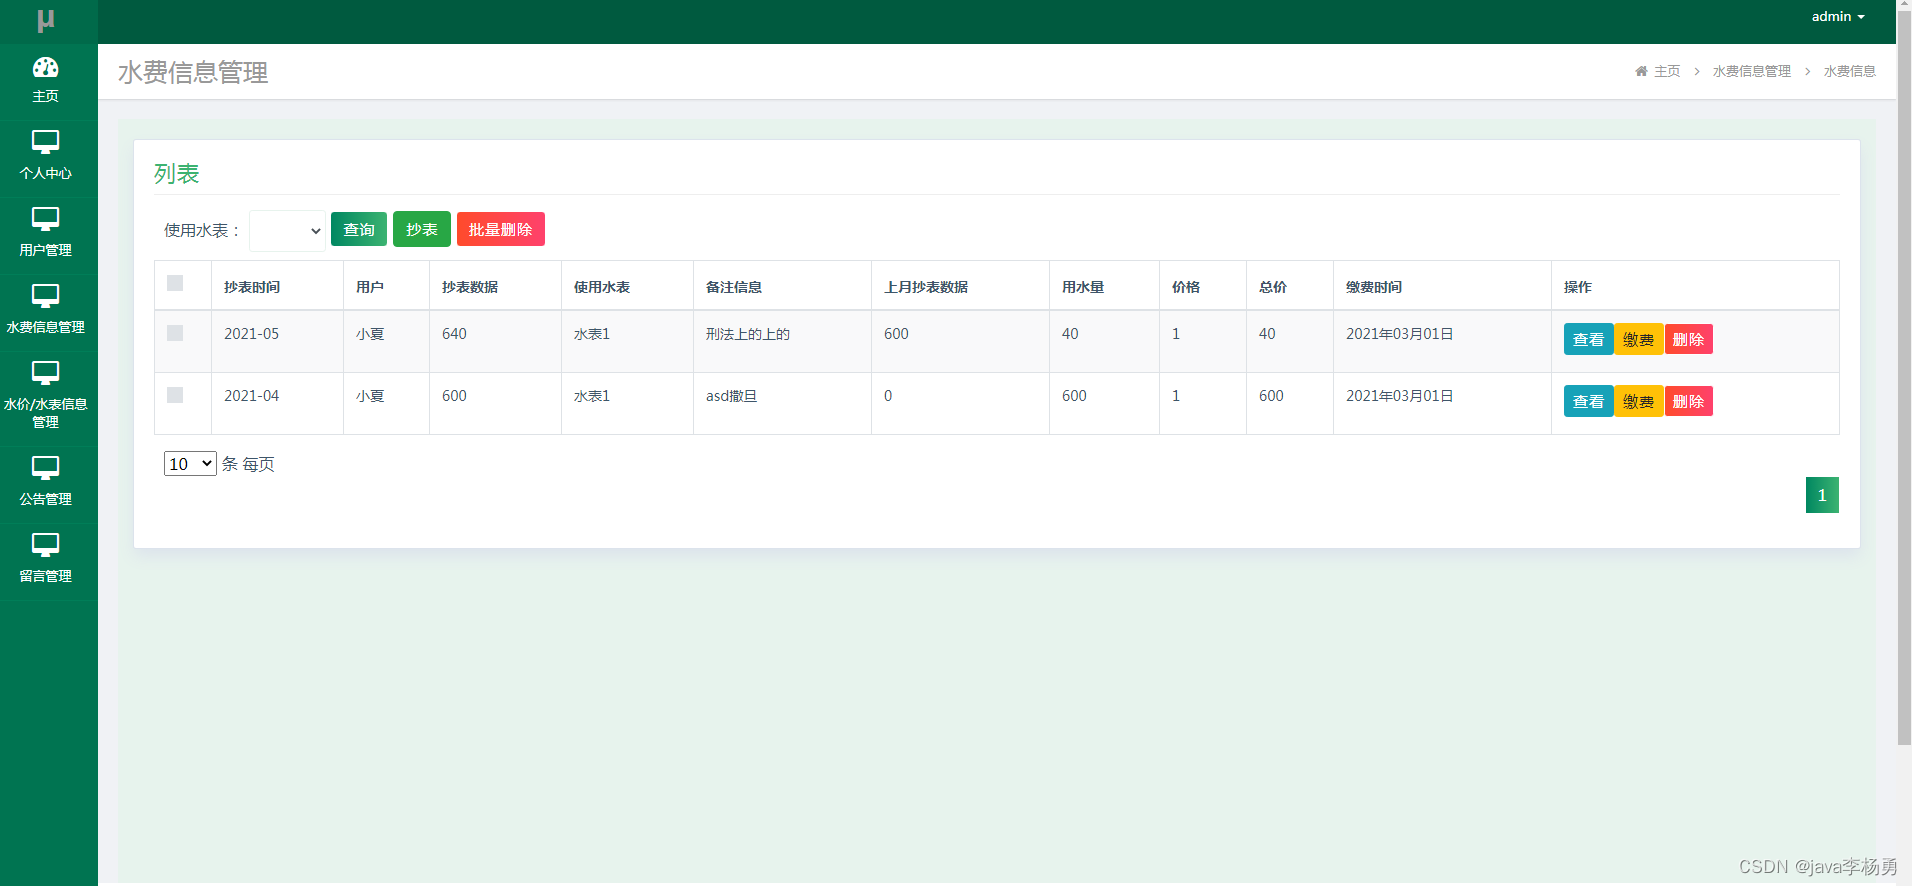The height and width of the screenshot is (886, 1912).
Task: Open 留言管理 in the sidebar
Action: (46, 562)
